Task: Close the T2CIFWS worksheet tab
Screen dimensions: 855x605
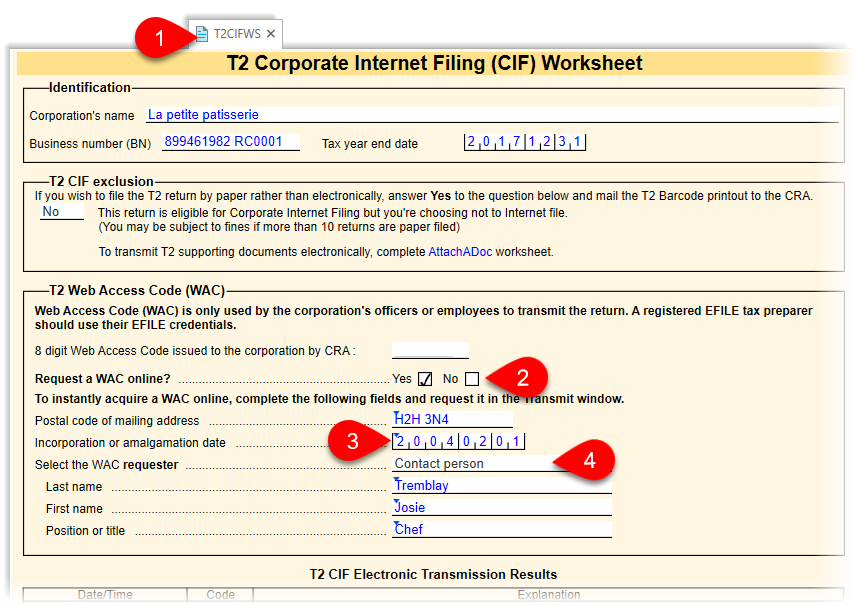Action: pyautogui.click(x=271, y=34)
